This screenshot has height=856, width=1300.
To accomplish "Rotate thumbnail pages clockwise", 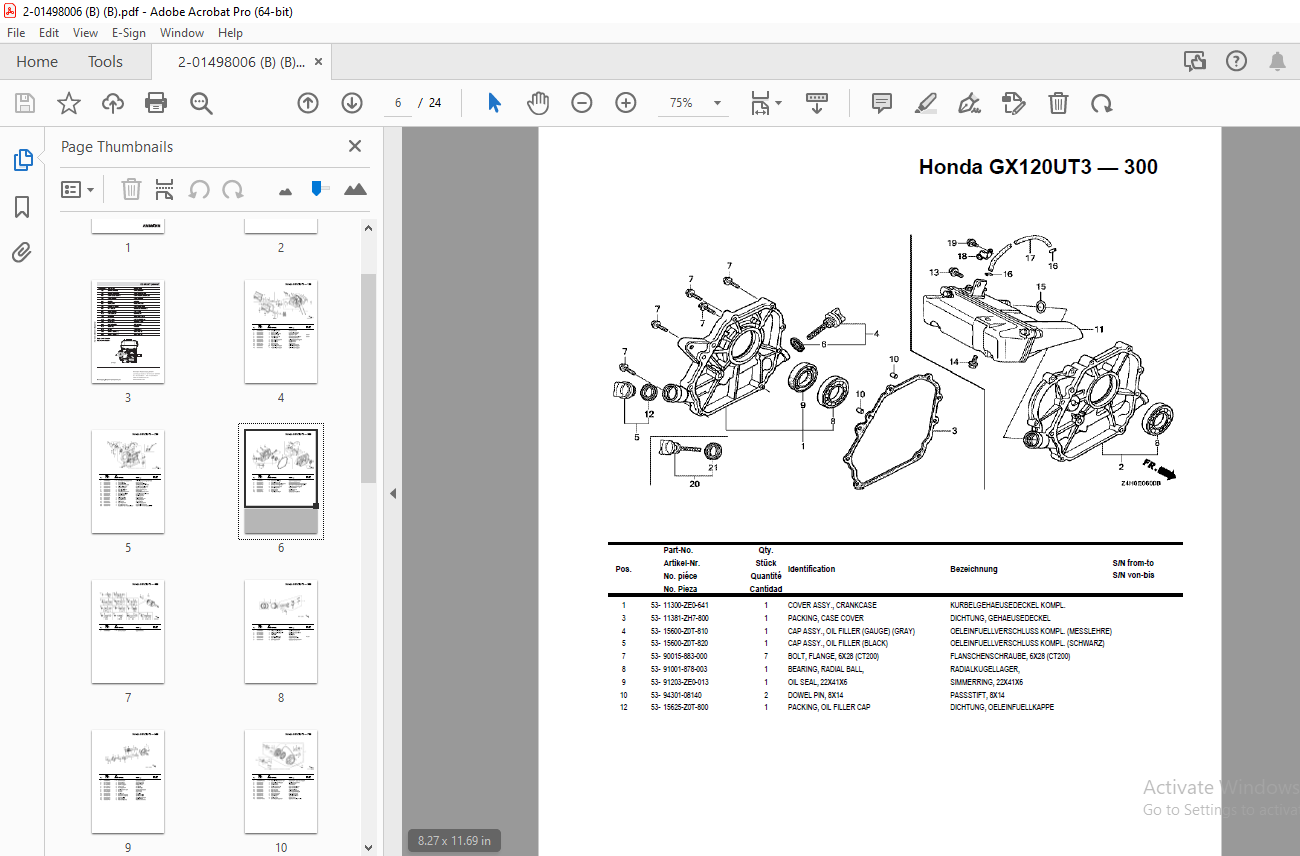I will click(x=233, y=189).
